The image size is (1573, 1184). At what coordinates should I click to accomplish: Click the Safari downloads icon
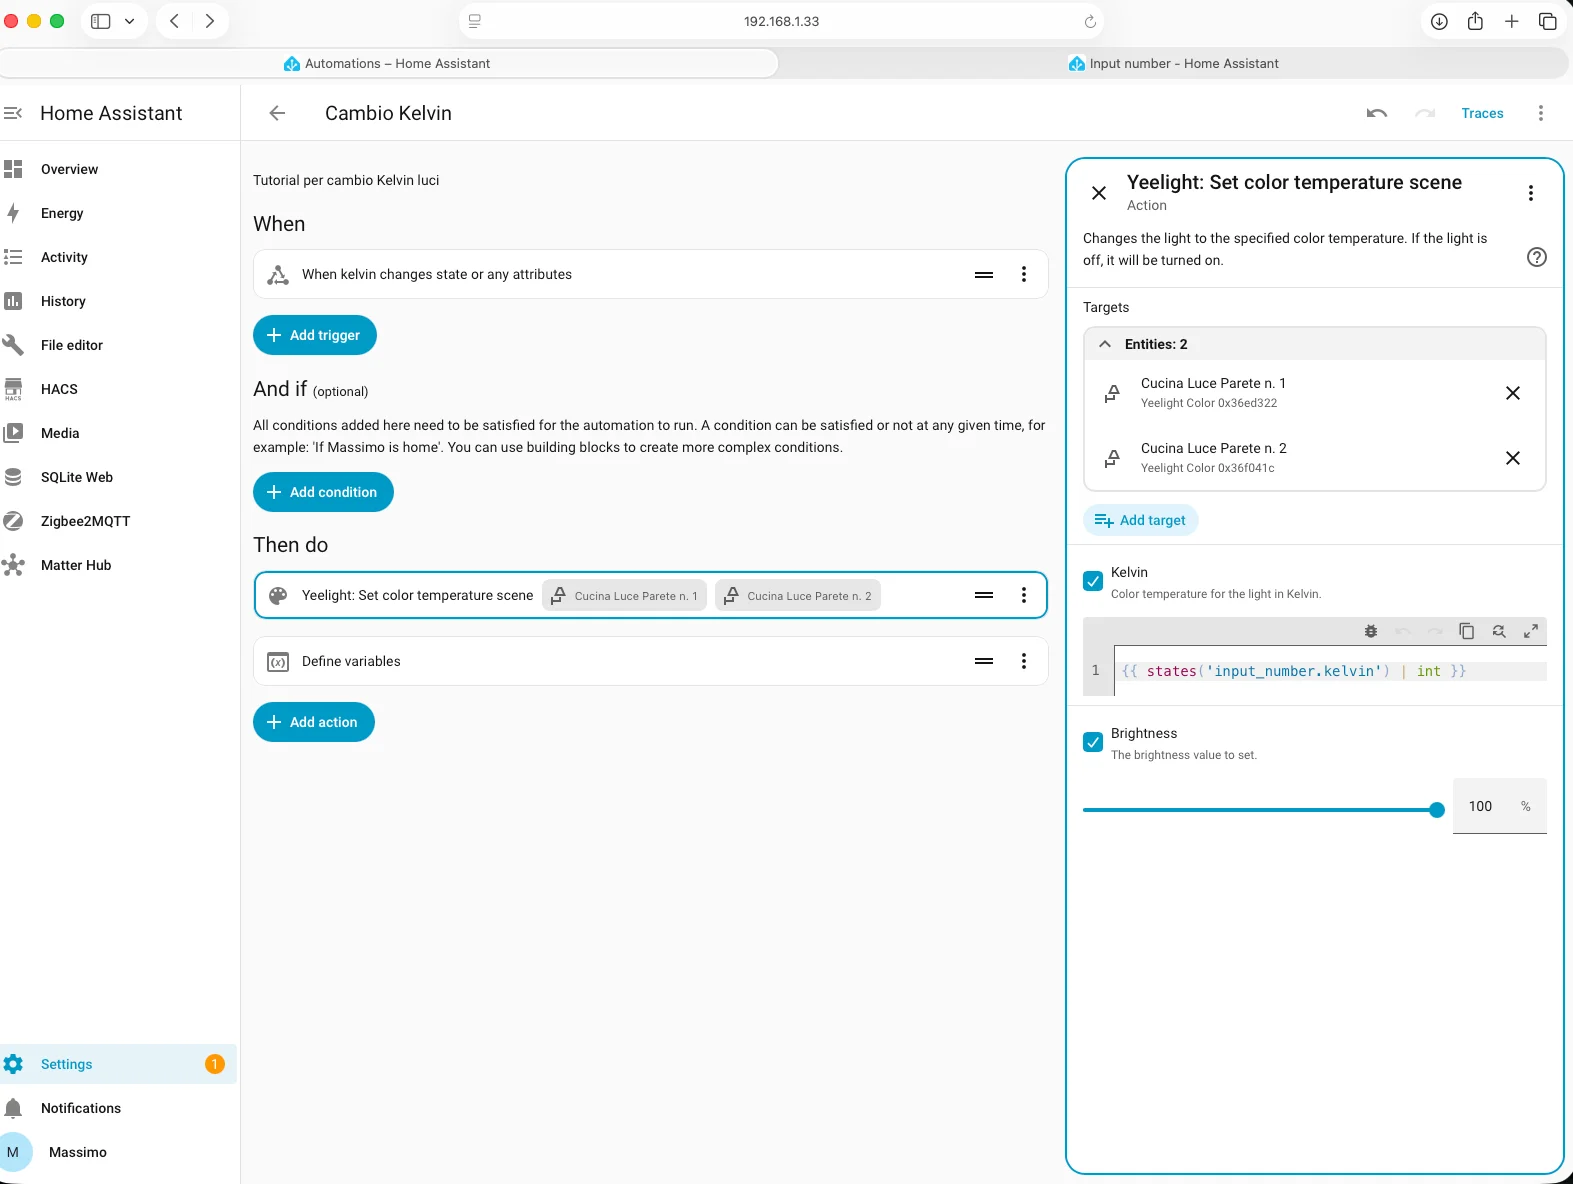pos(1439,21)
